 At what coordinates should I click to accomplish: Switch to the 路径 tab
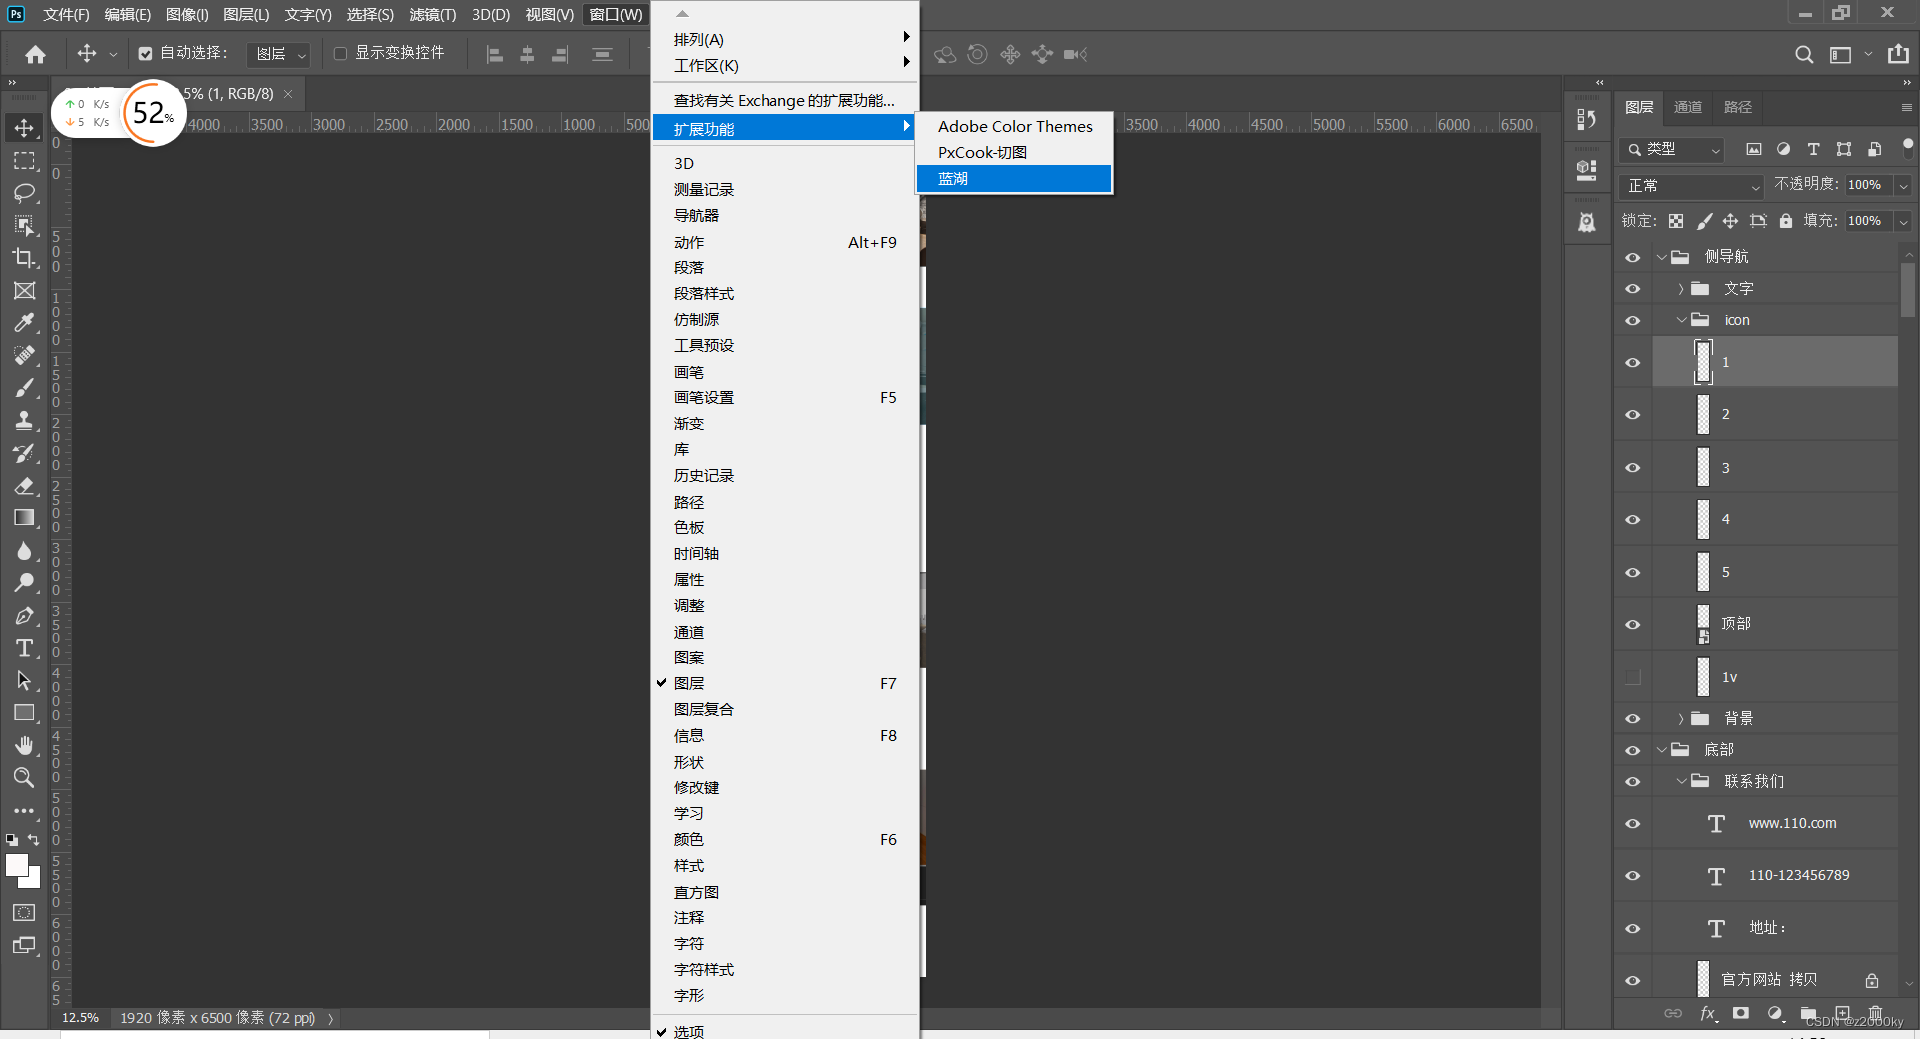(x=1738, y=107)
